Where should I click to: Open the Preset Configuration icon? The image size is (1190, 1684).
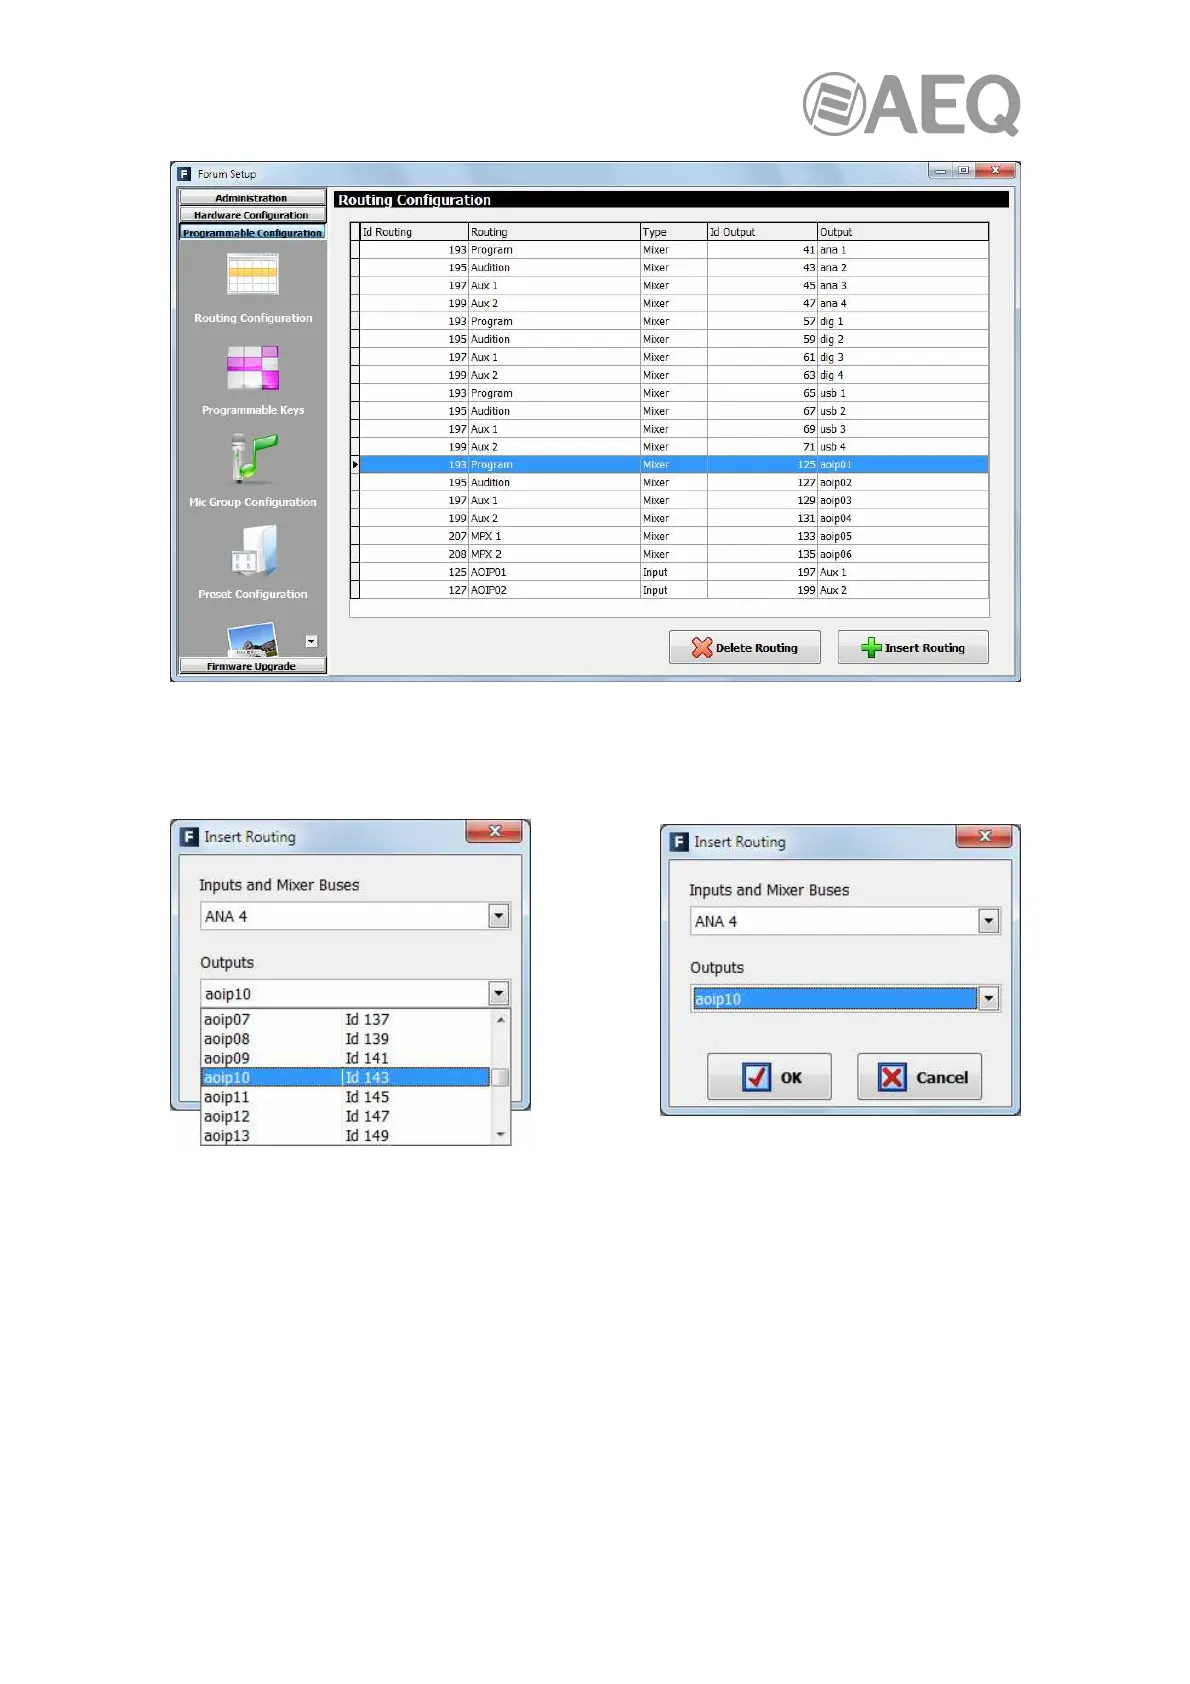point(253,551)
